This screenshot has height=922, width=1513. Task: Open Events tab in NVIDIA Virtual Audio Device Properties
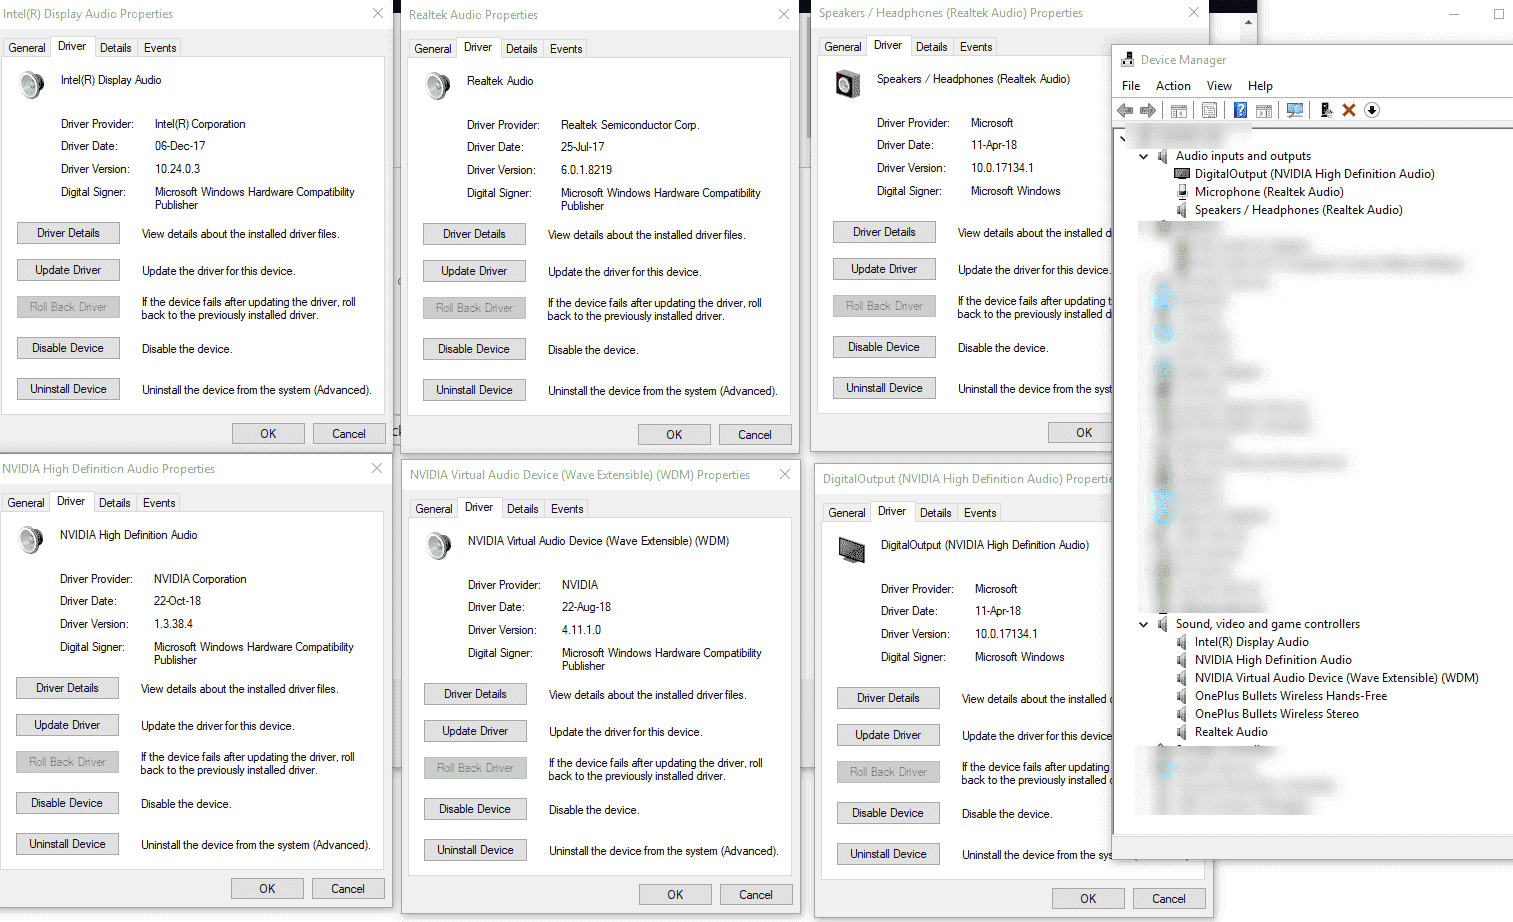(x=567, y=509)
